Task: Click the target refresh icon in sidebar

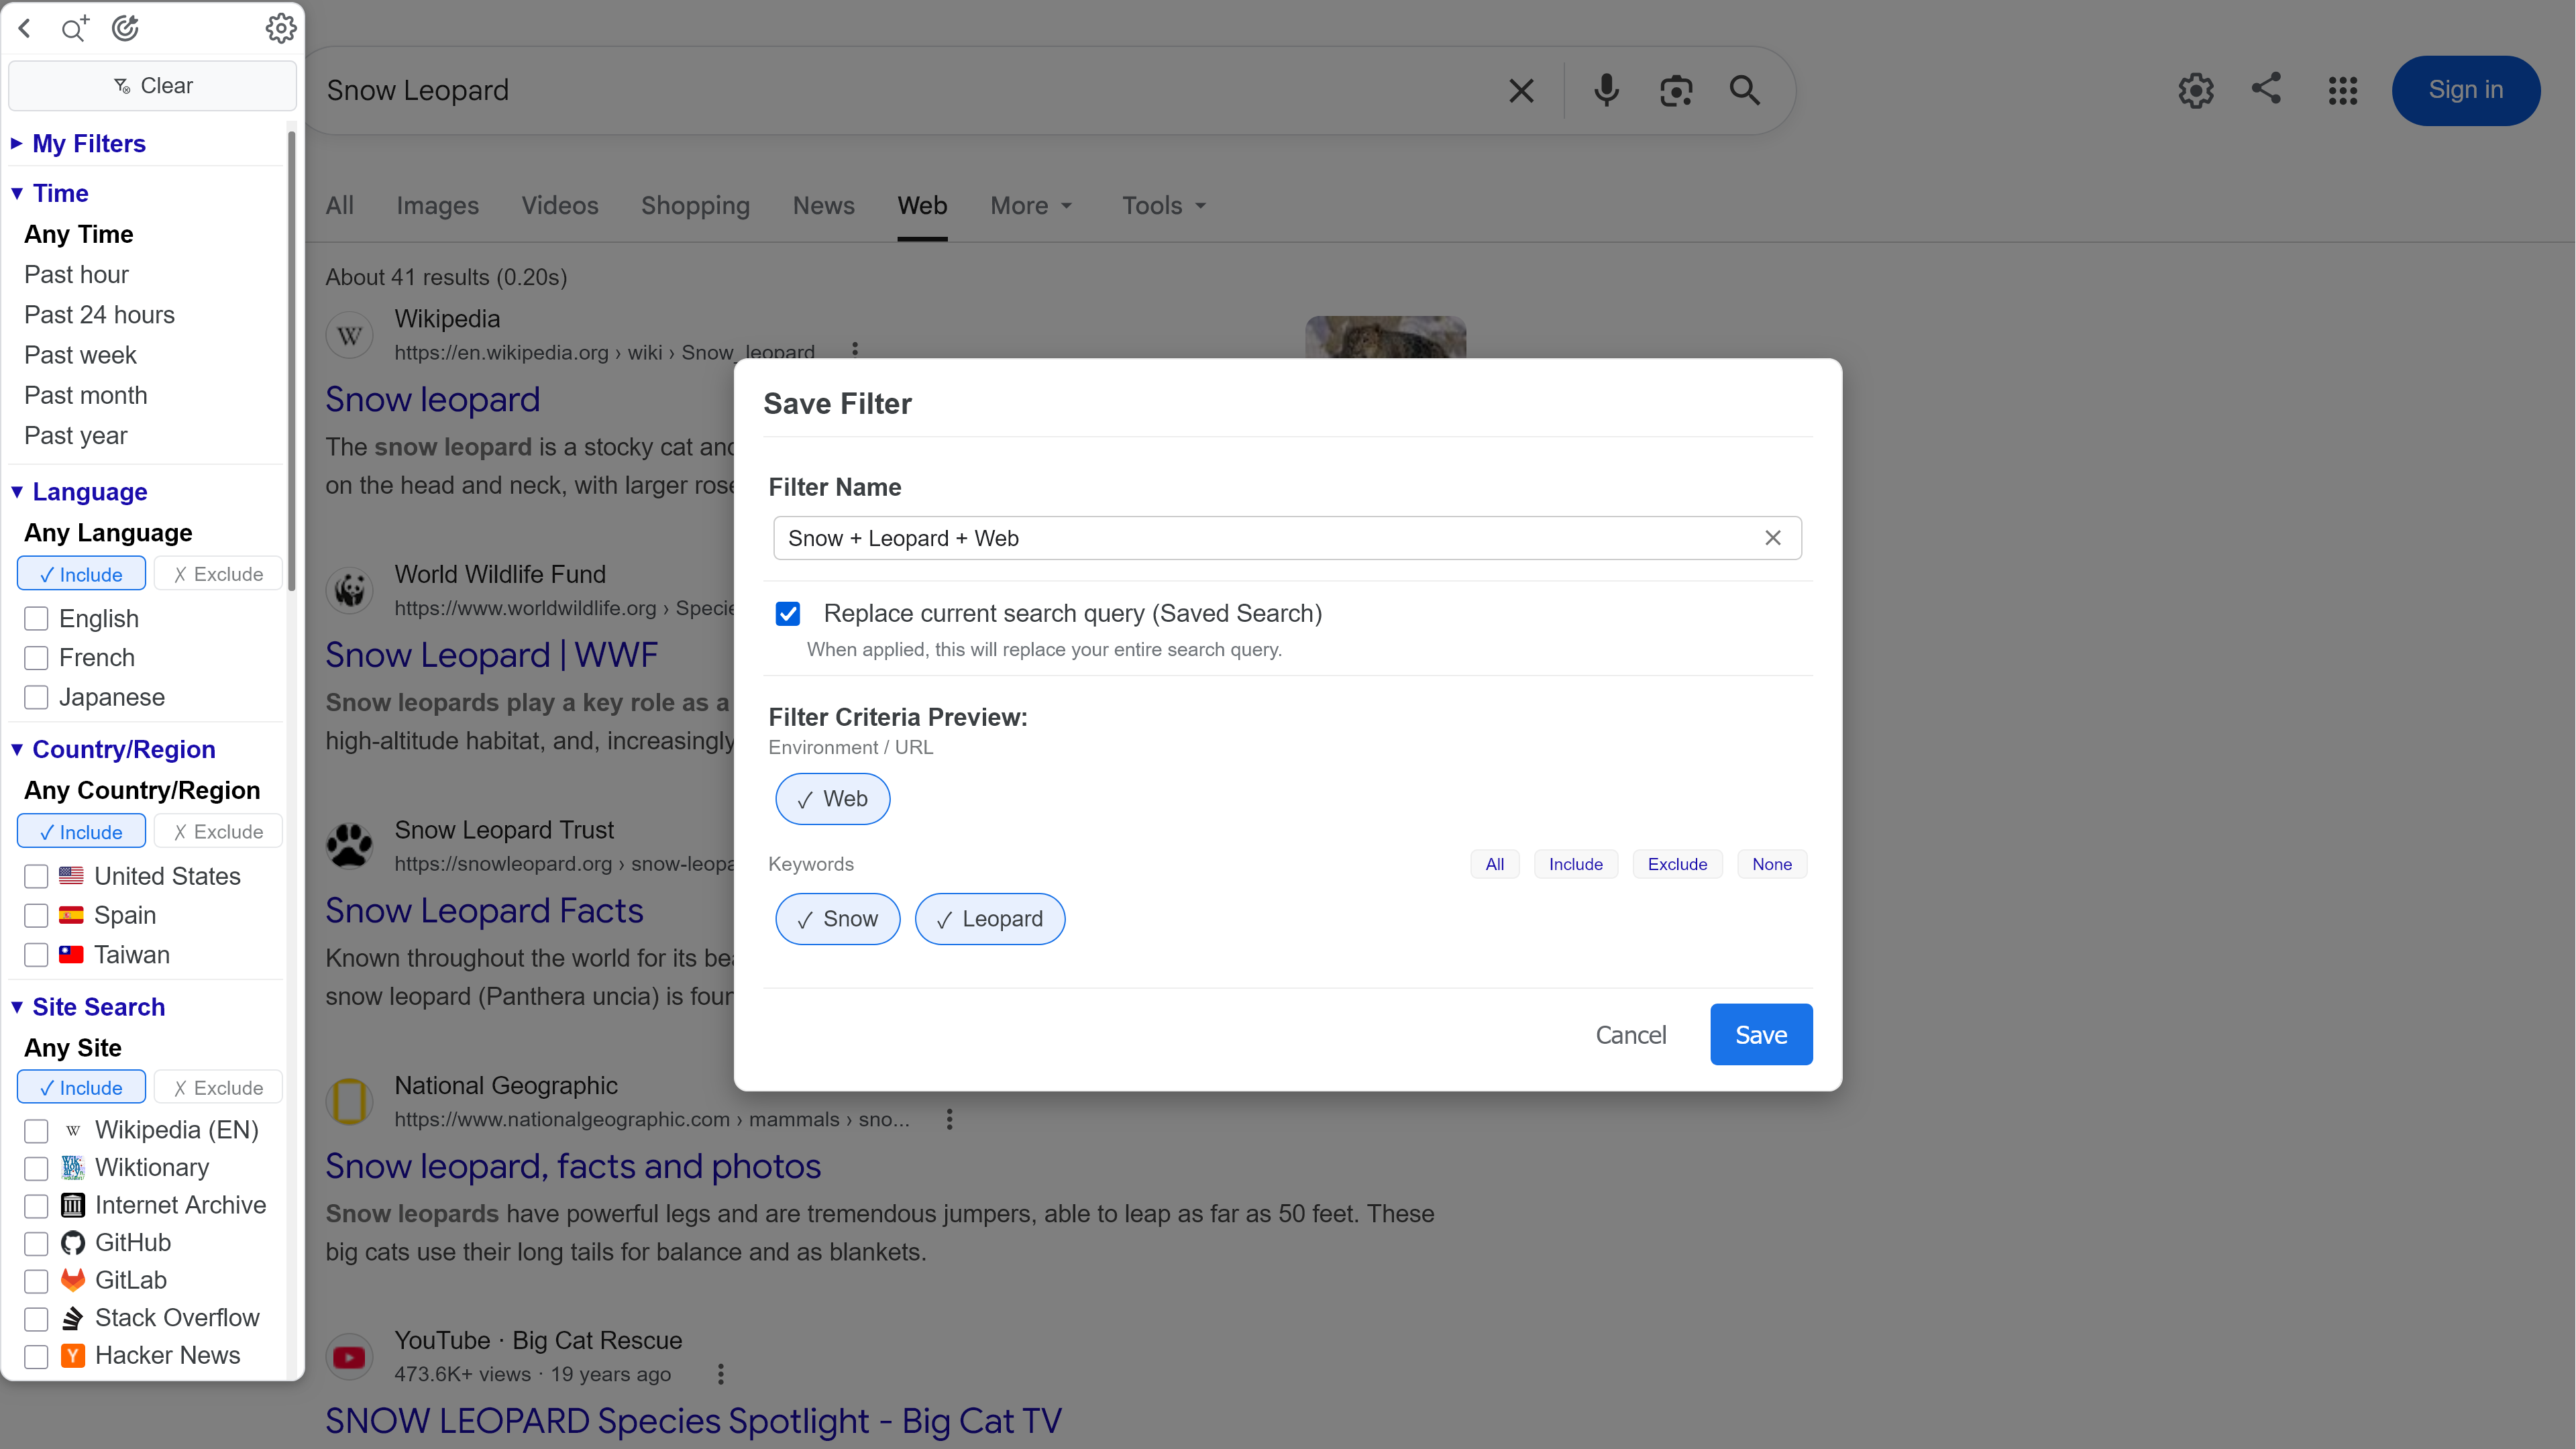Action: [x=125, y=28]
